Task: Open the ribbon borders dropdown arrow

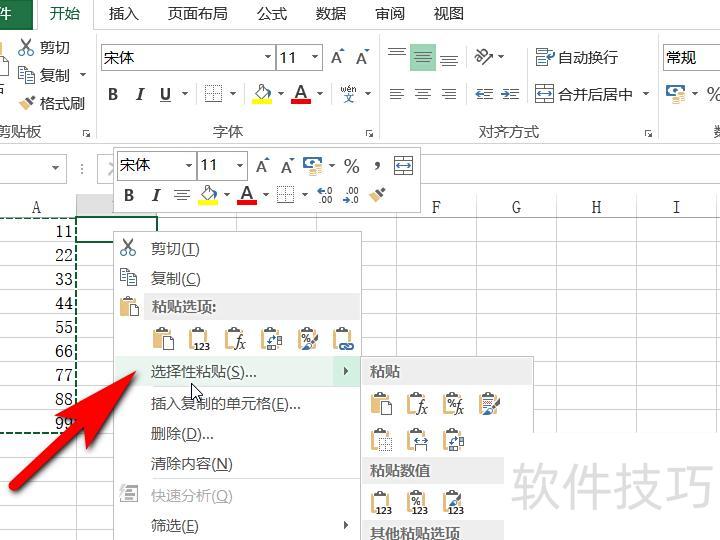Action: coord(233,94)
